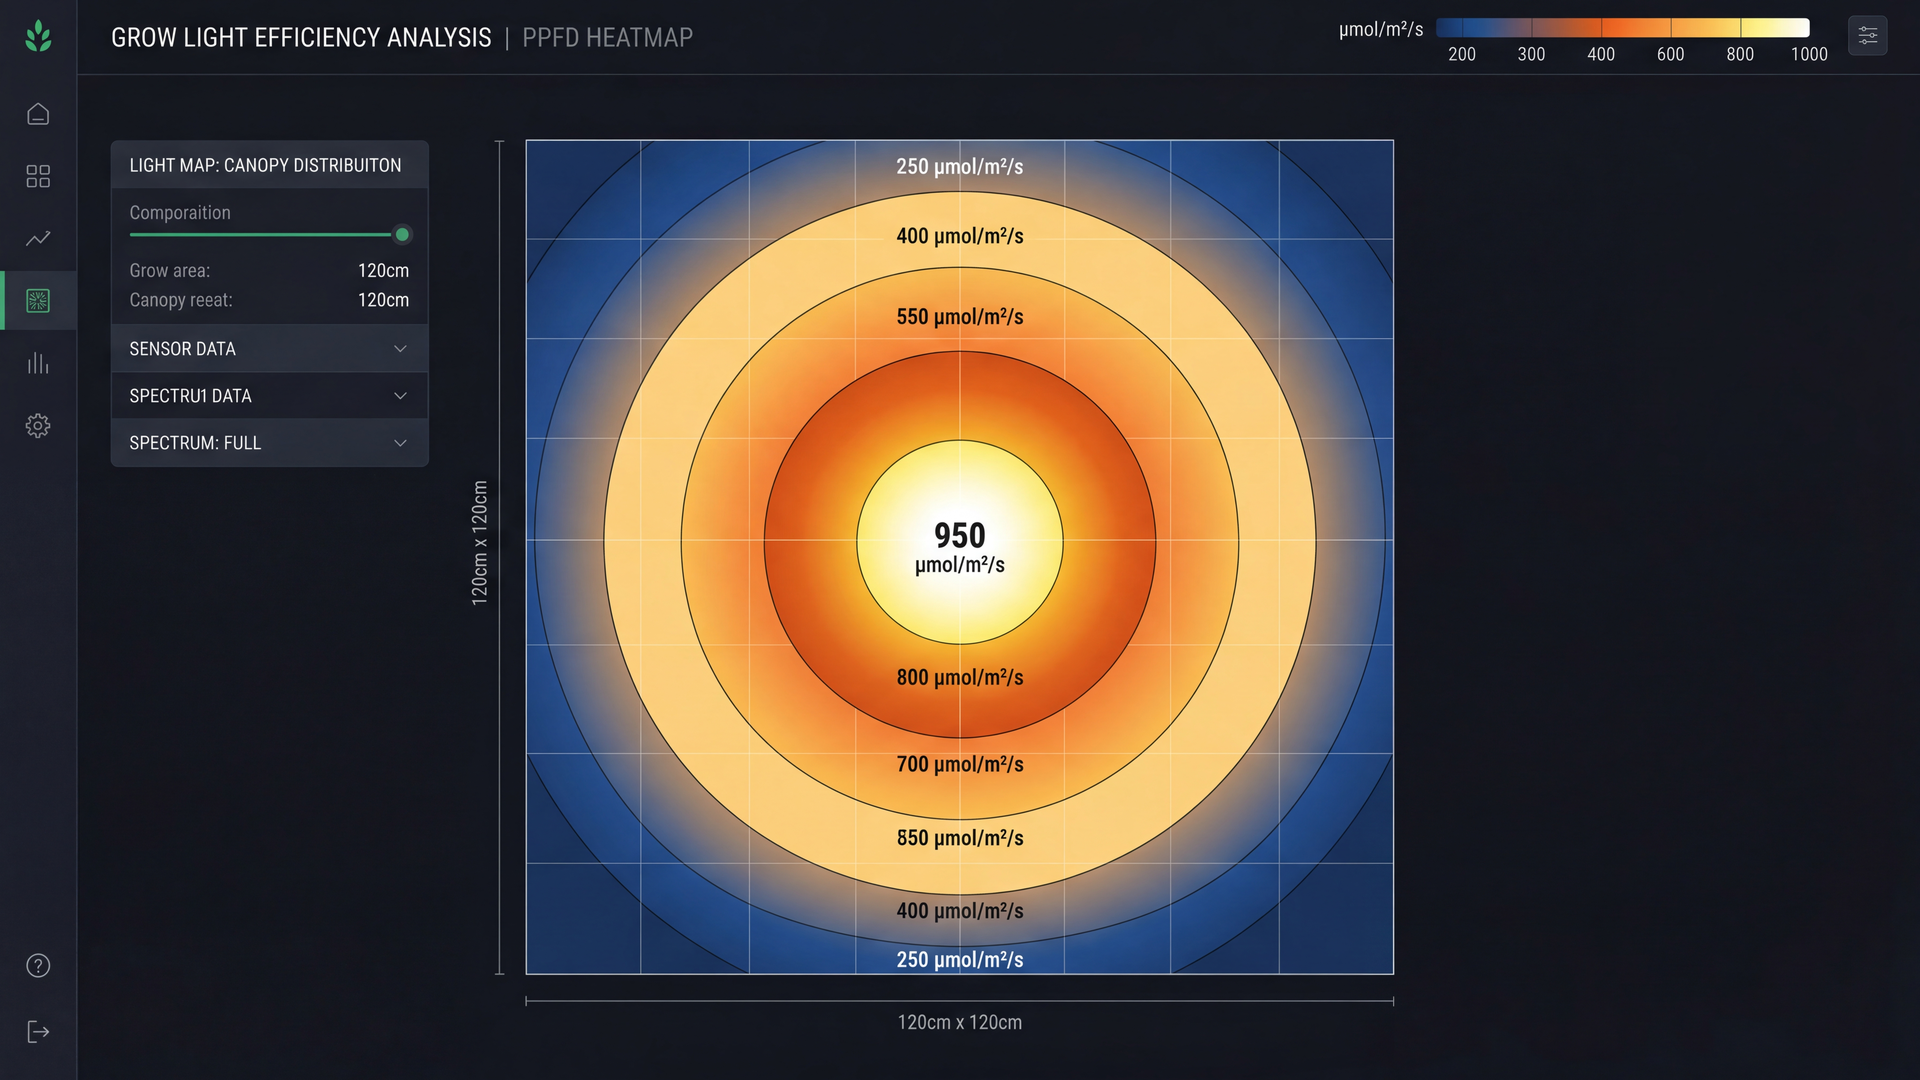Click the horizontal 120cm x 120cm axis label
The image size is (1920, 1080).
point(960,1022)
